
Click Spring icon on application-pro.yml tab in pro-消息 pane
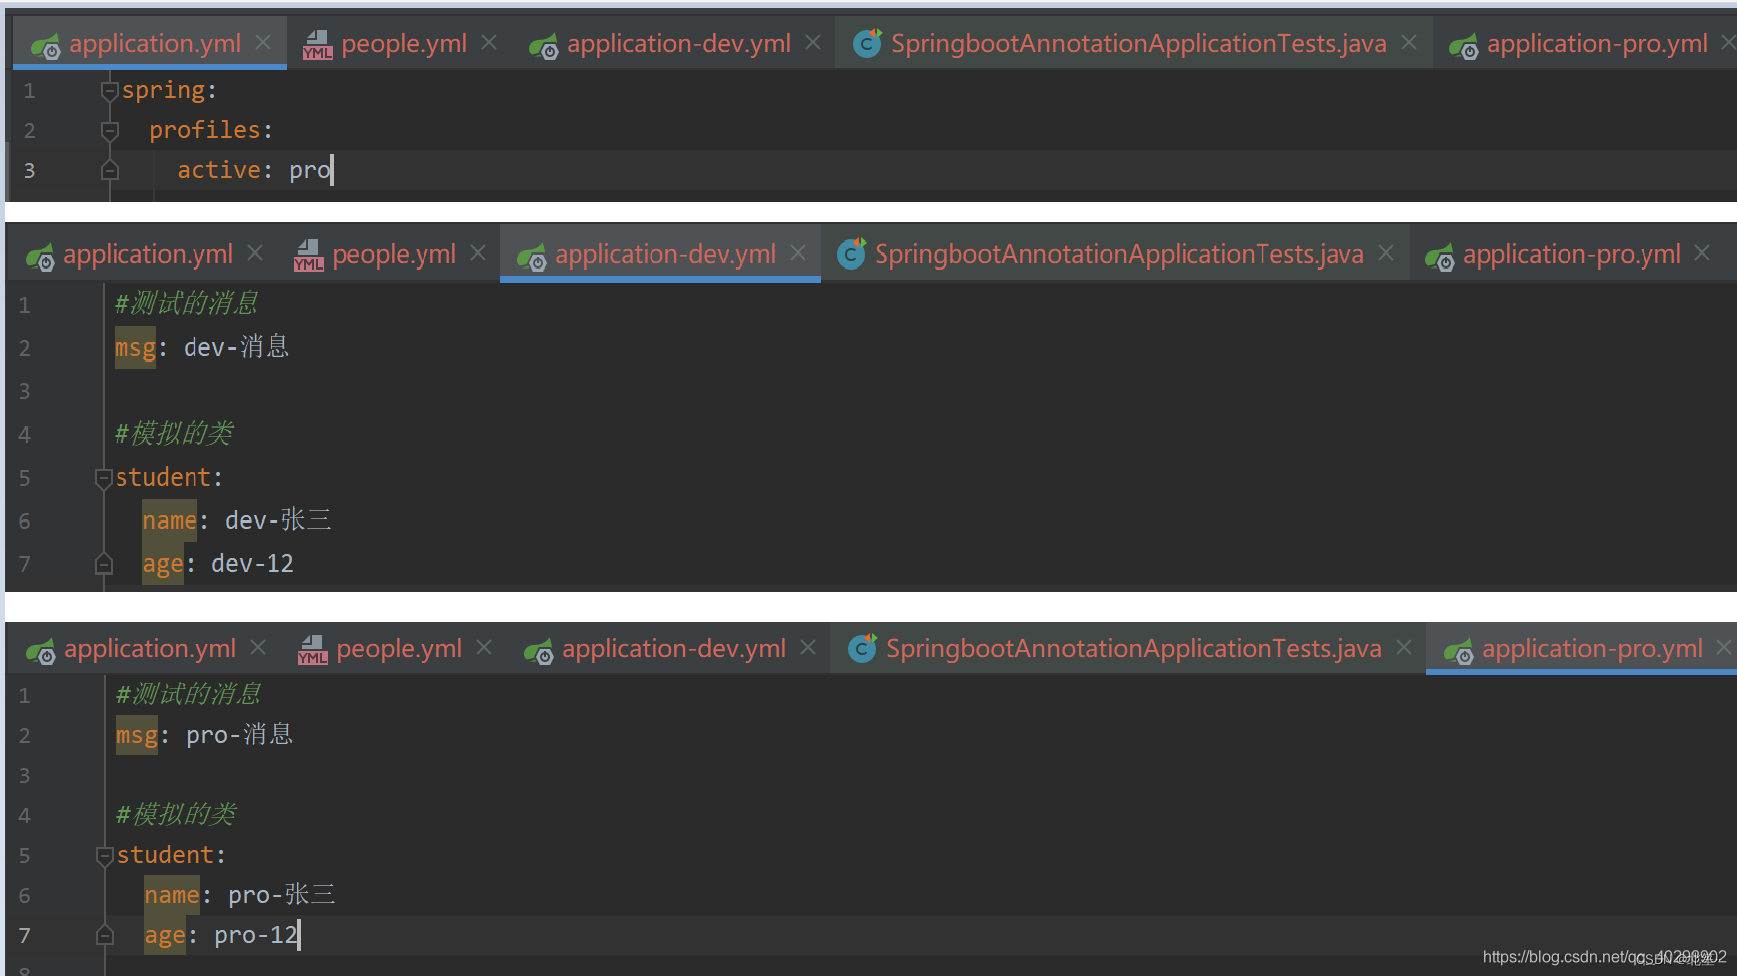[x=1459, y=651]
